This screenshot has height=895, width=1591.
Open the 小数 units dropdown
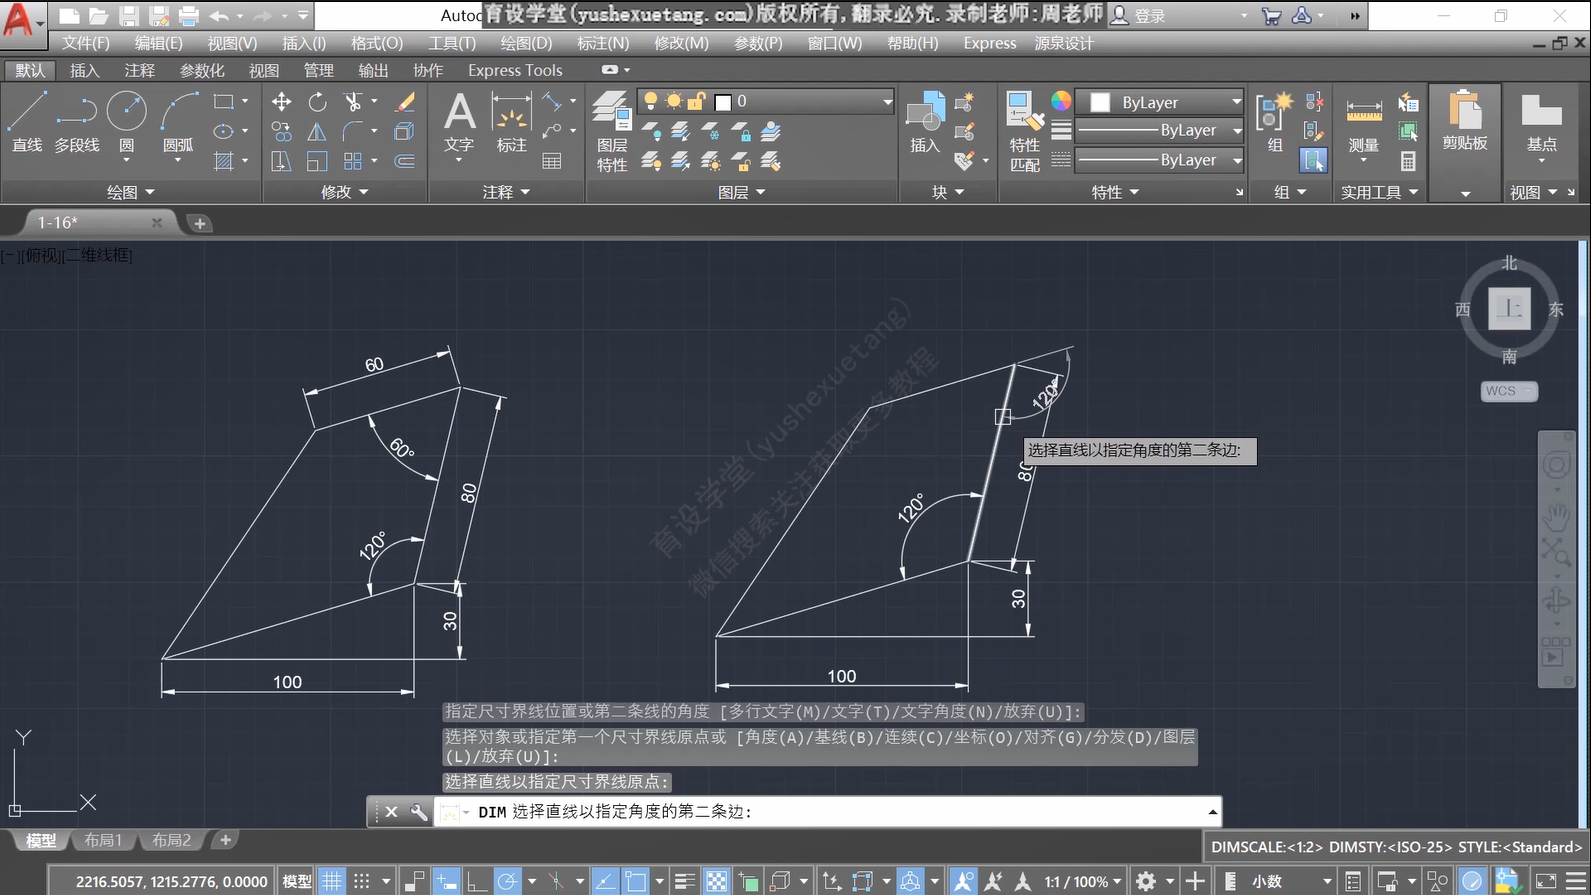click(1290, 881)
